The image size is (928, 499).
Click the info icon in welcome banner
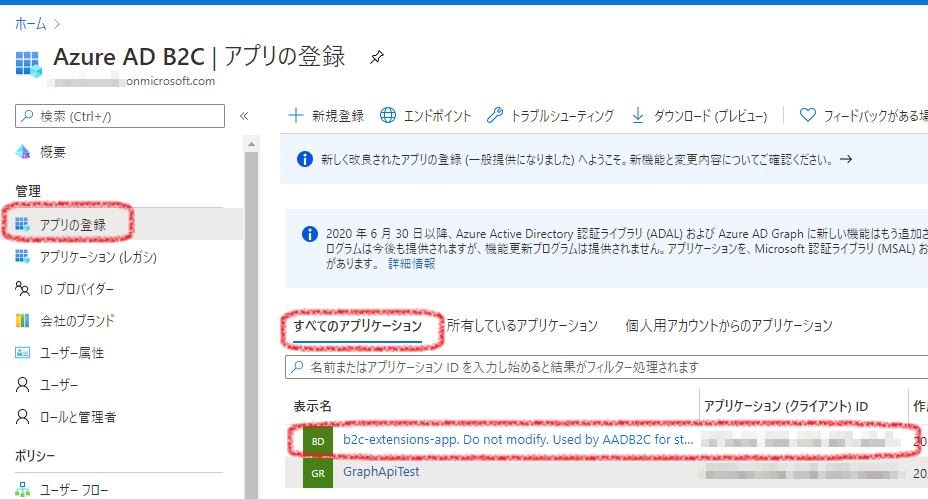[305, 159]
